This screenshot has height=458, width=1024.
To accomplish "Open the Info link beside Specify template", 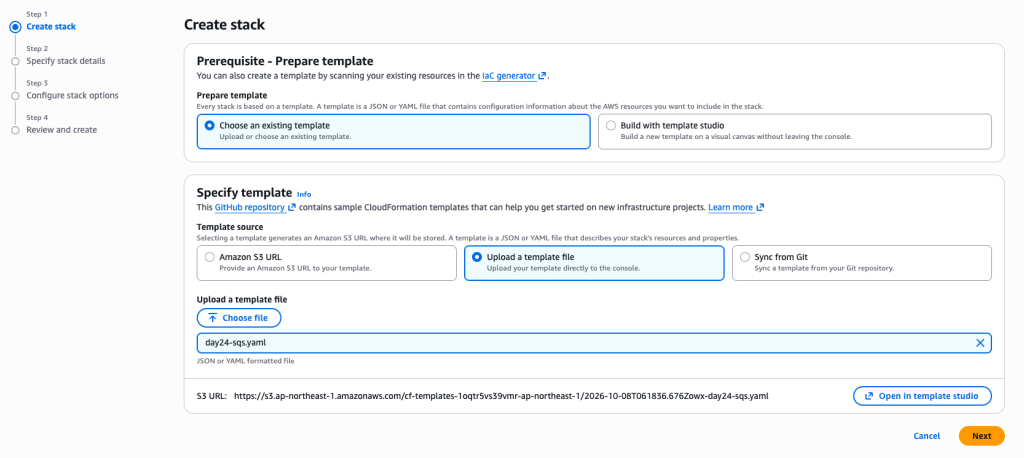I will (x=304, y=194).
